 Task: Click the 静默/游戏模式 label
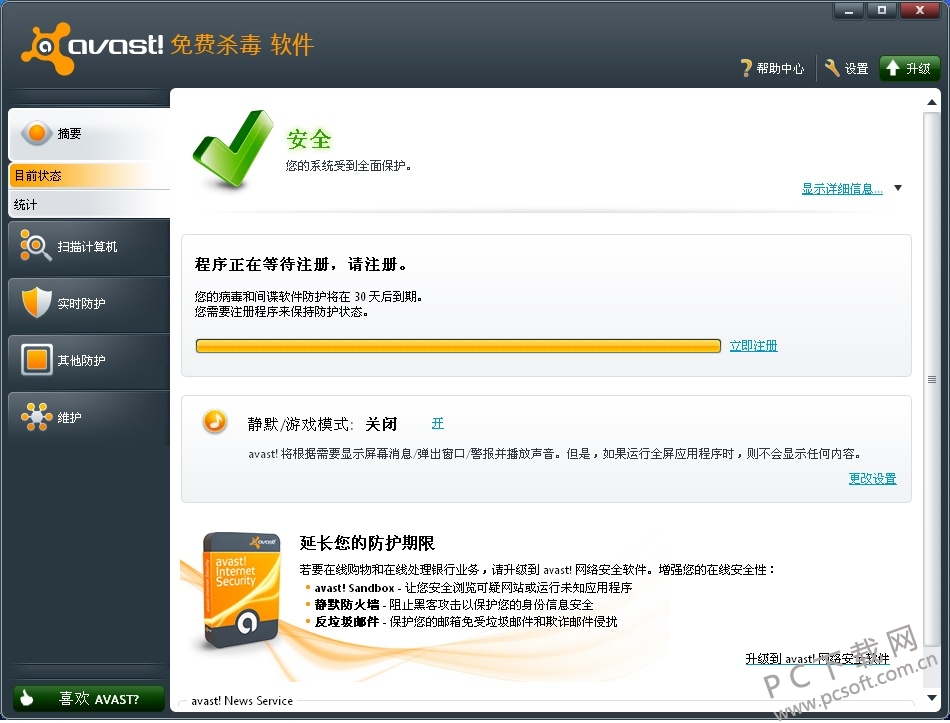click(x=299, y=424)
